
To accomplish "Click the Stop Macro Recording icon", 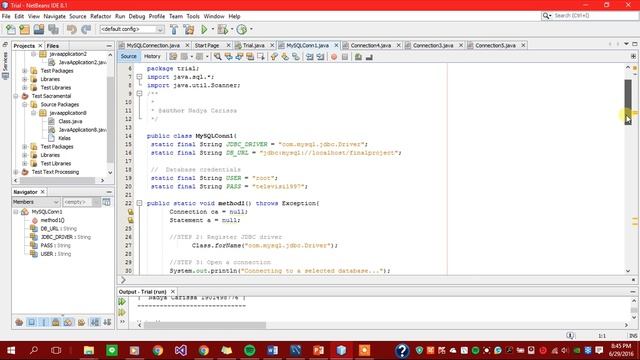I will (345, 57).
